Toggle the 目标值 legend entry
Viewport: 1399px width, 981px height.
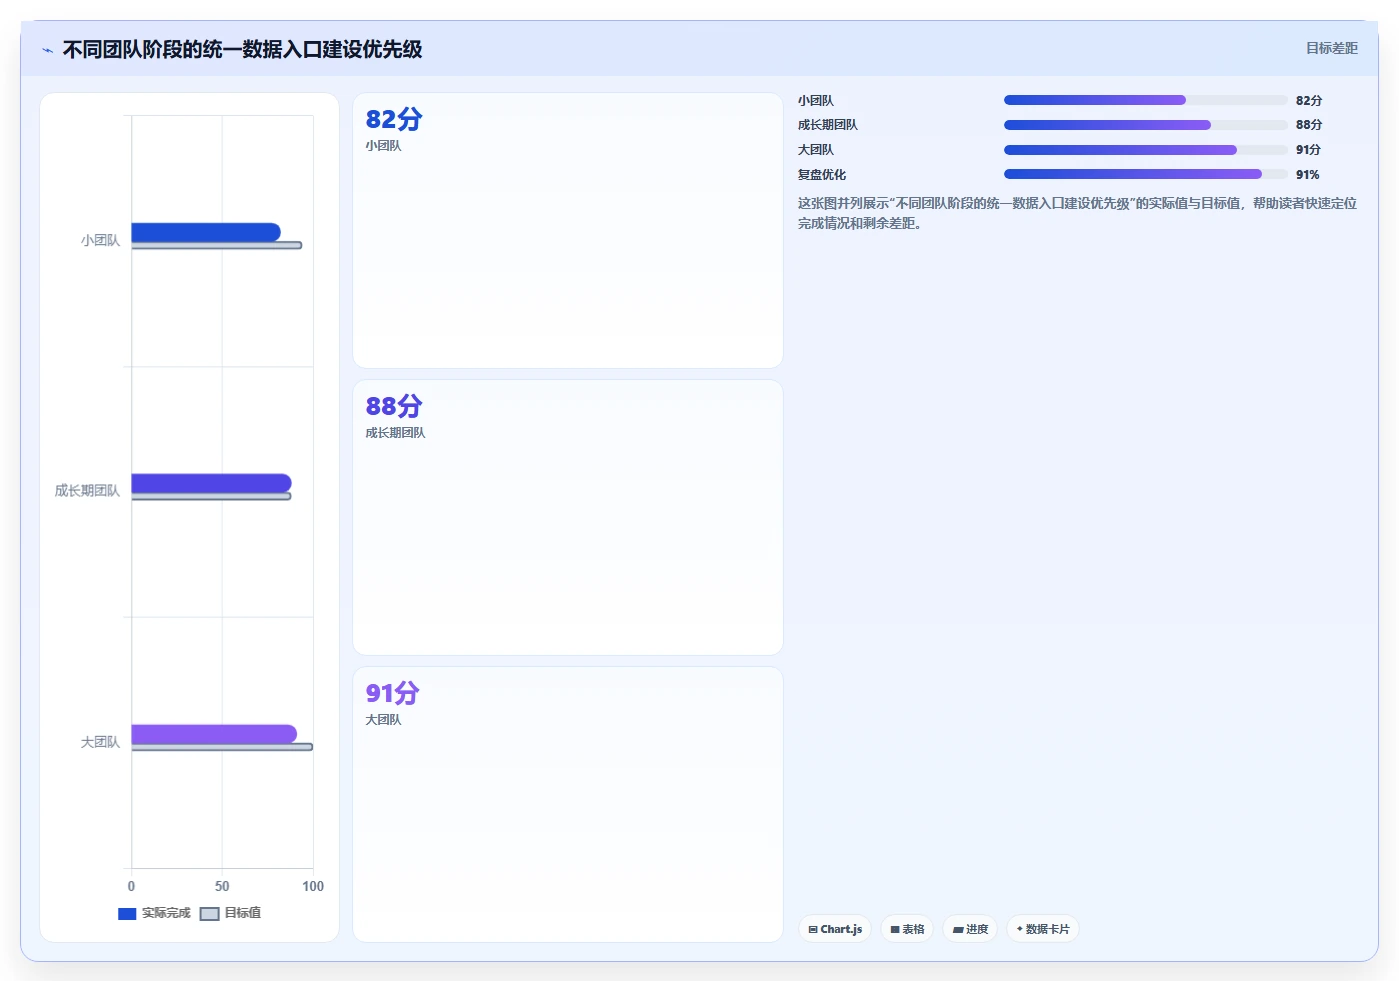[231, 913]
